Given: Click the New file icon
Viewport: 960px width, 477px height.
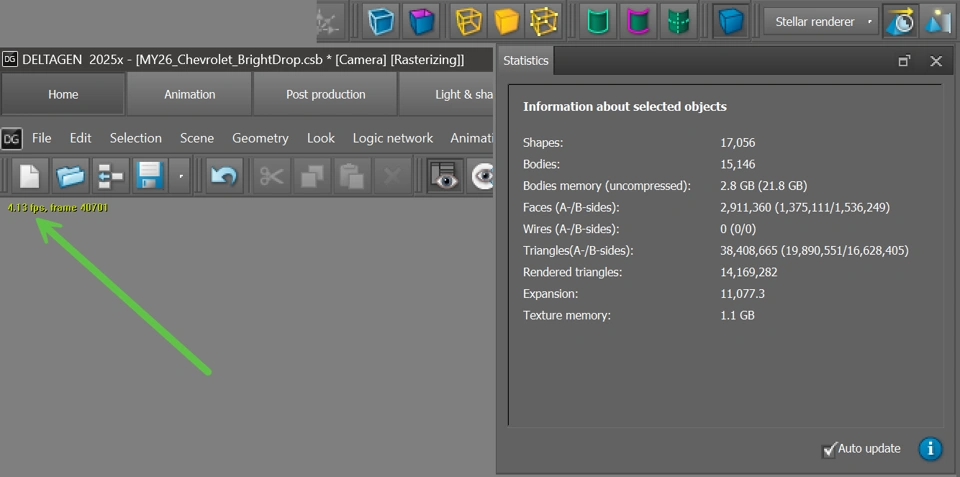Looking at the screenshot, I should (x=28, y=176).
